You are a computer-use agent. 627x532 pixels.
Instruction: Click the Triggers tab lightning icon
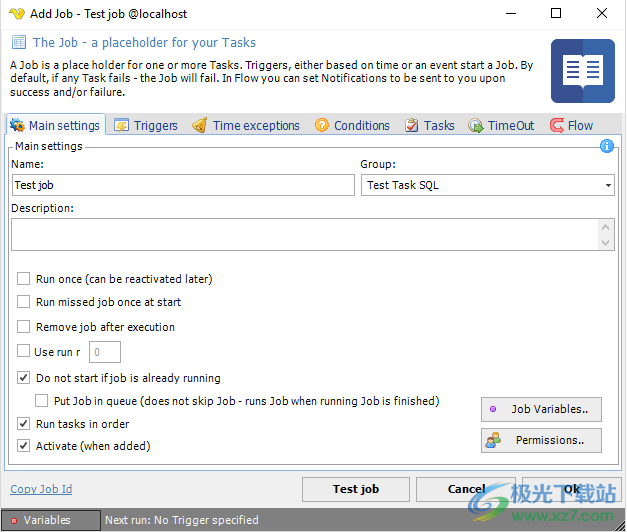click(x=121, y=125)
